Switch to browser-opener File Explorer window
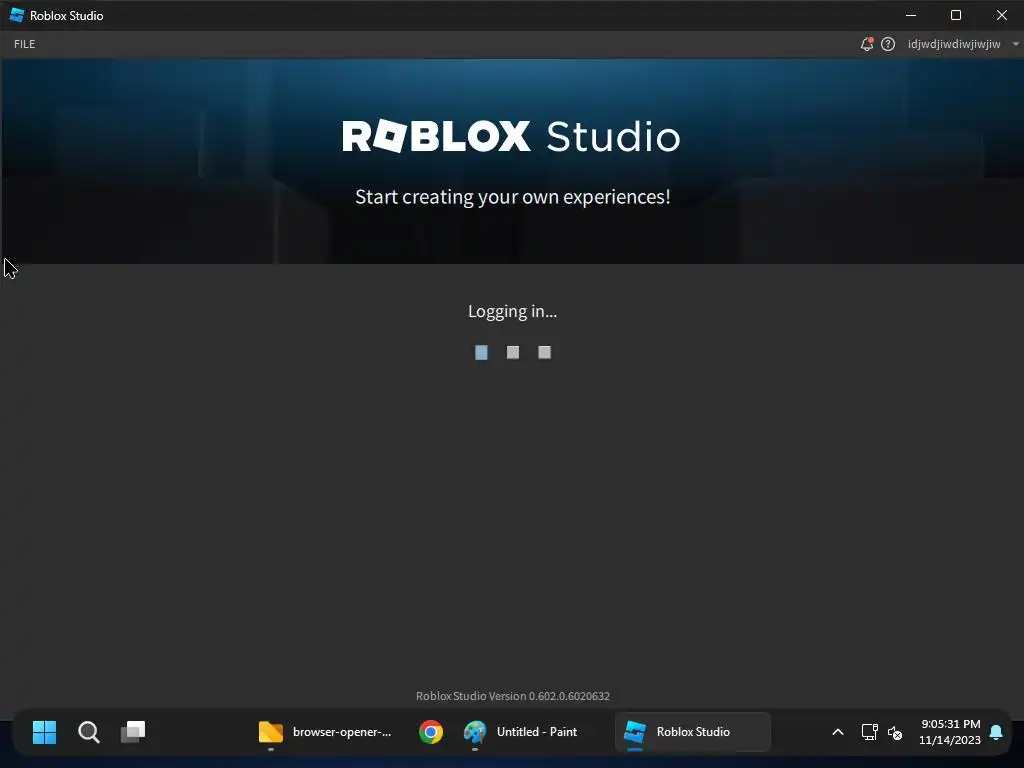This screenshot has width=1024, height=768. click(325, 732)
